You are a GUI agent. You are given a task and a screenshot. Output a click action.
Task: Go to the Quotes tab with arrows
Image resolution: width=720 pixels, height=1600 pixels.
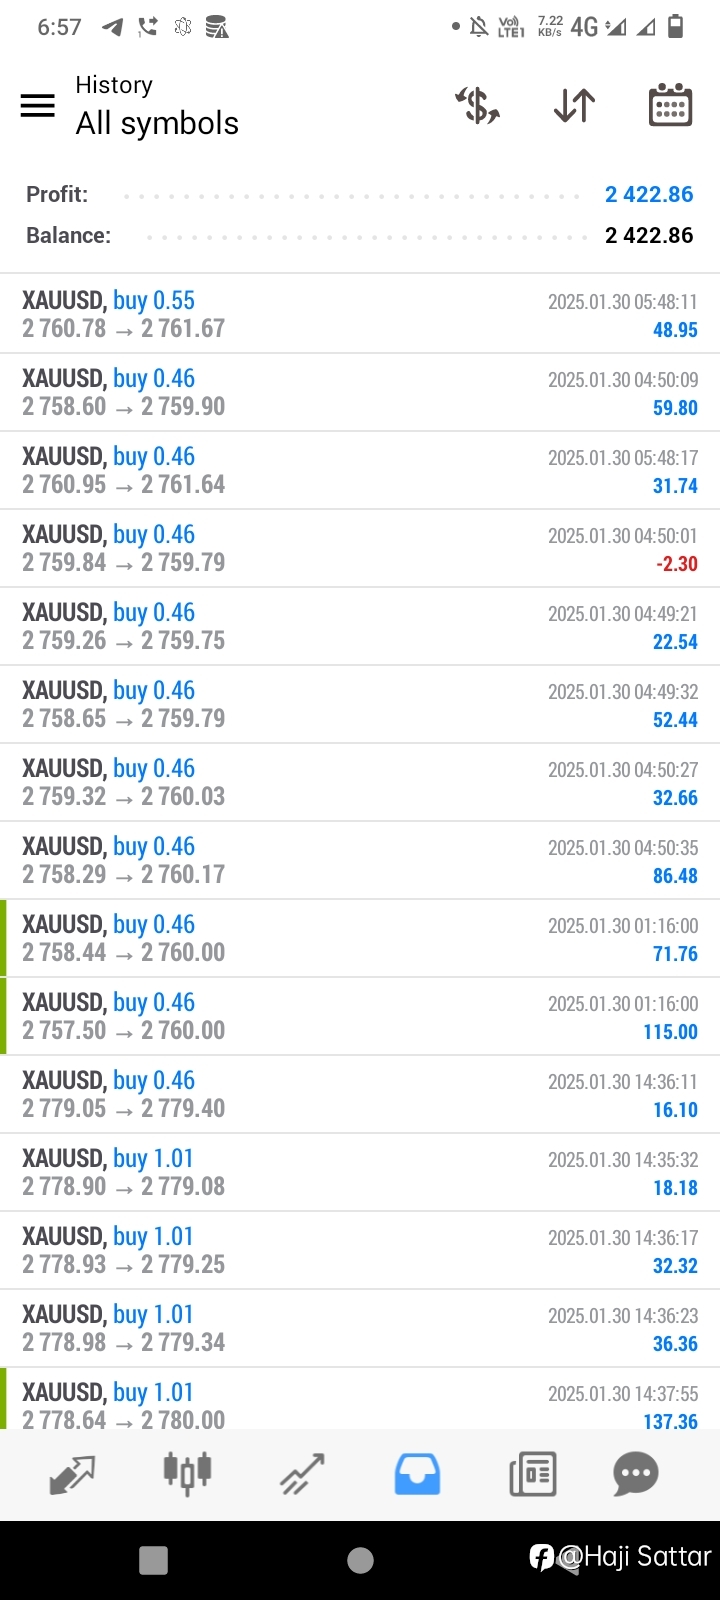pyautogui.click(x=72, y=1474)
